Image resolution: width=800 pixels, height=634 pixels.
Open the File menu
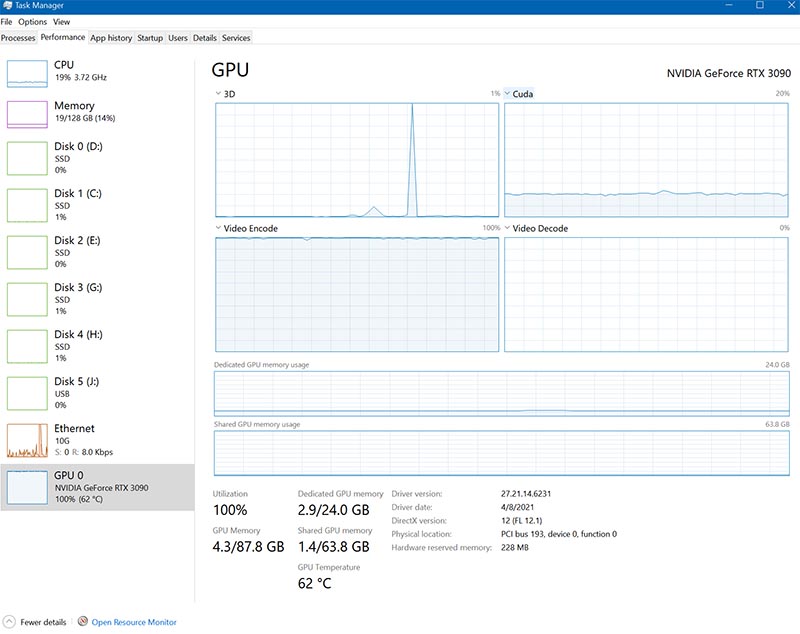(x=6, y=21)
